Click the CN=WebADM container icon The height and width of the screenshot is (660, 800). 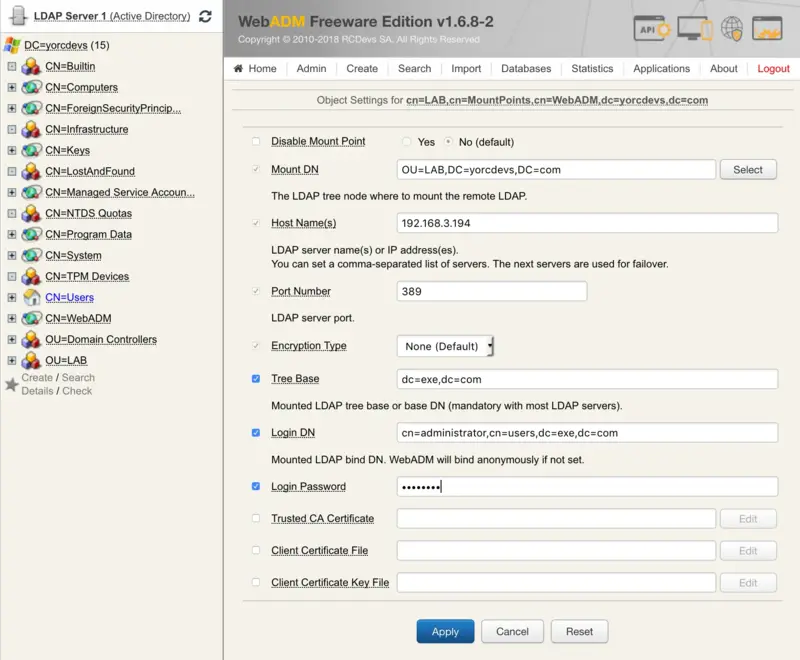[32, 318]
